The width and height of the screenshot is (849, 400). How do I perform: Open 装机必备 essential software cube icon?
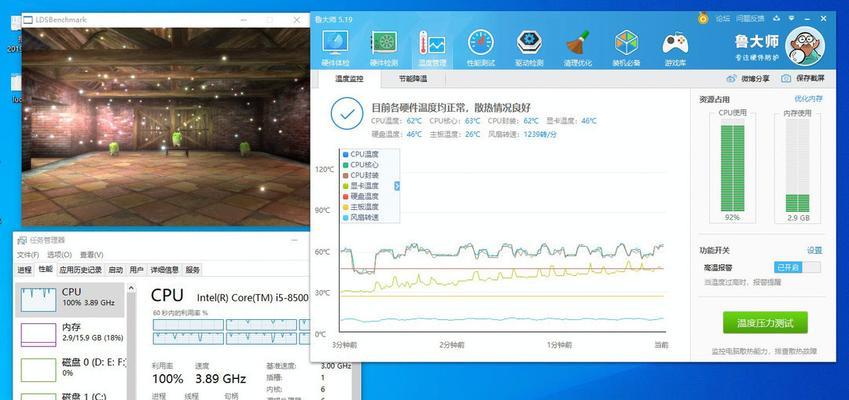click(x=626, y=48)
